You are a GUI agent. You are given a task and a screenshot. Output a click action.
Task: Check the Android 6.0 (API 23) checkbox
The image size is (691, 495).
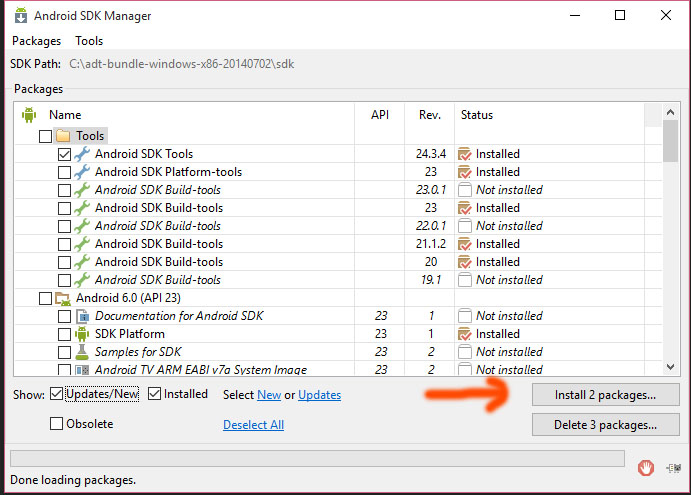pyautogui.click(x=45, y=298)
